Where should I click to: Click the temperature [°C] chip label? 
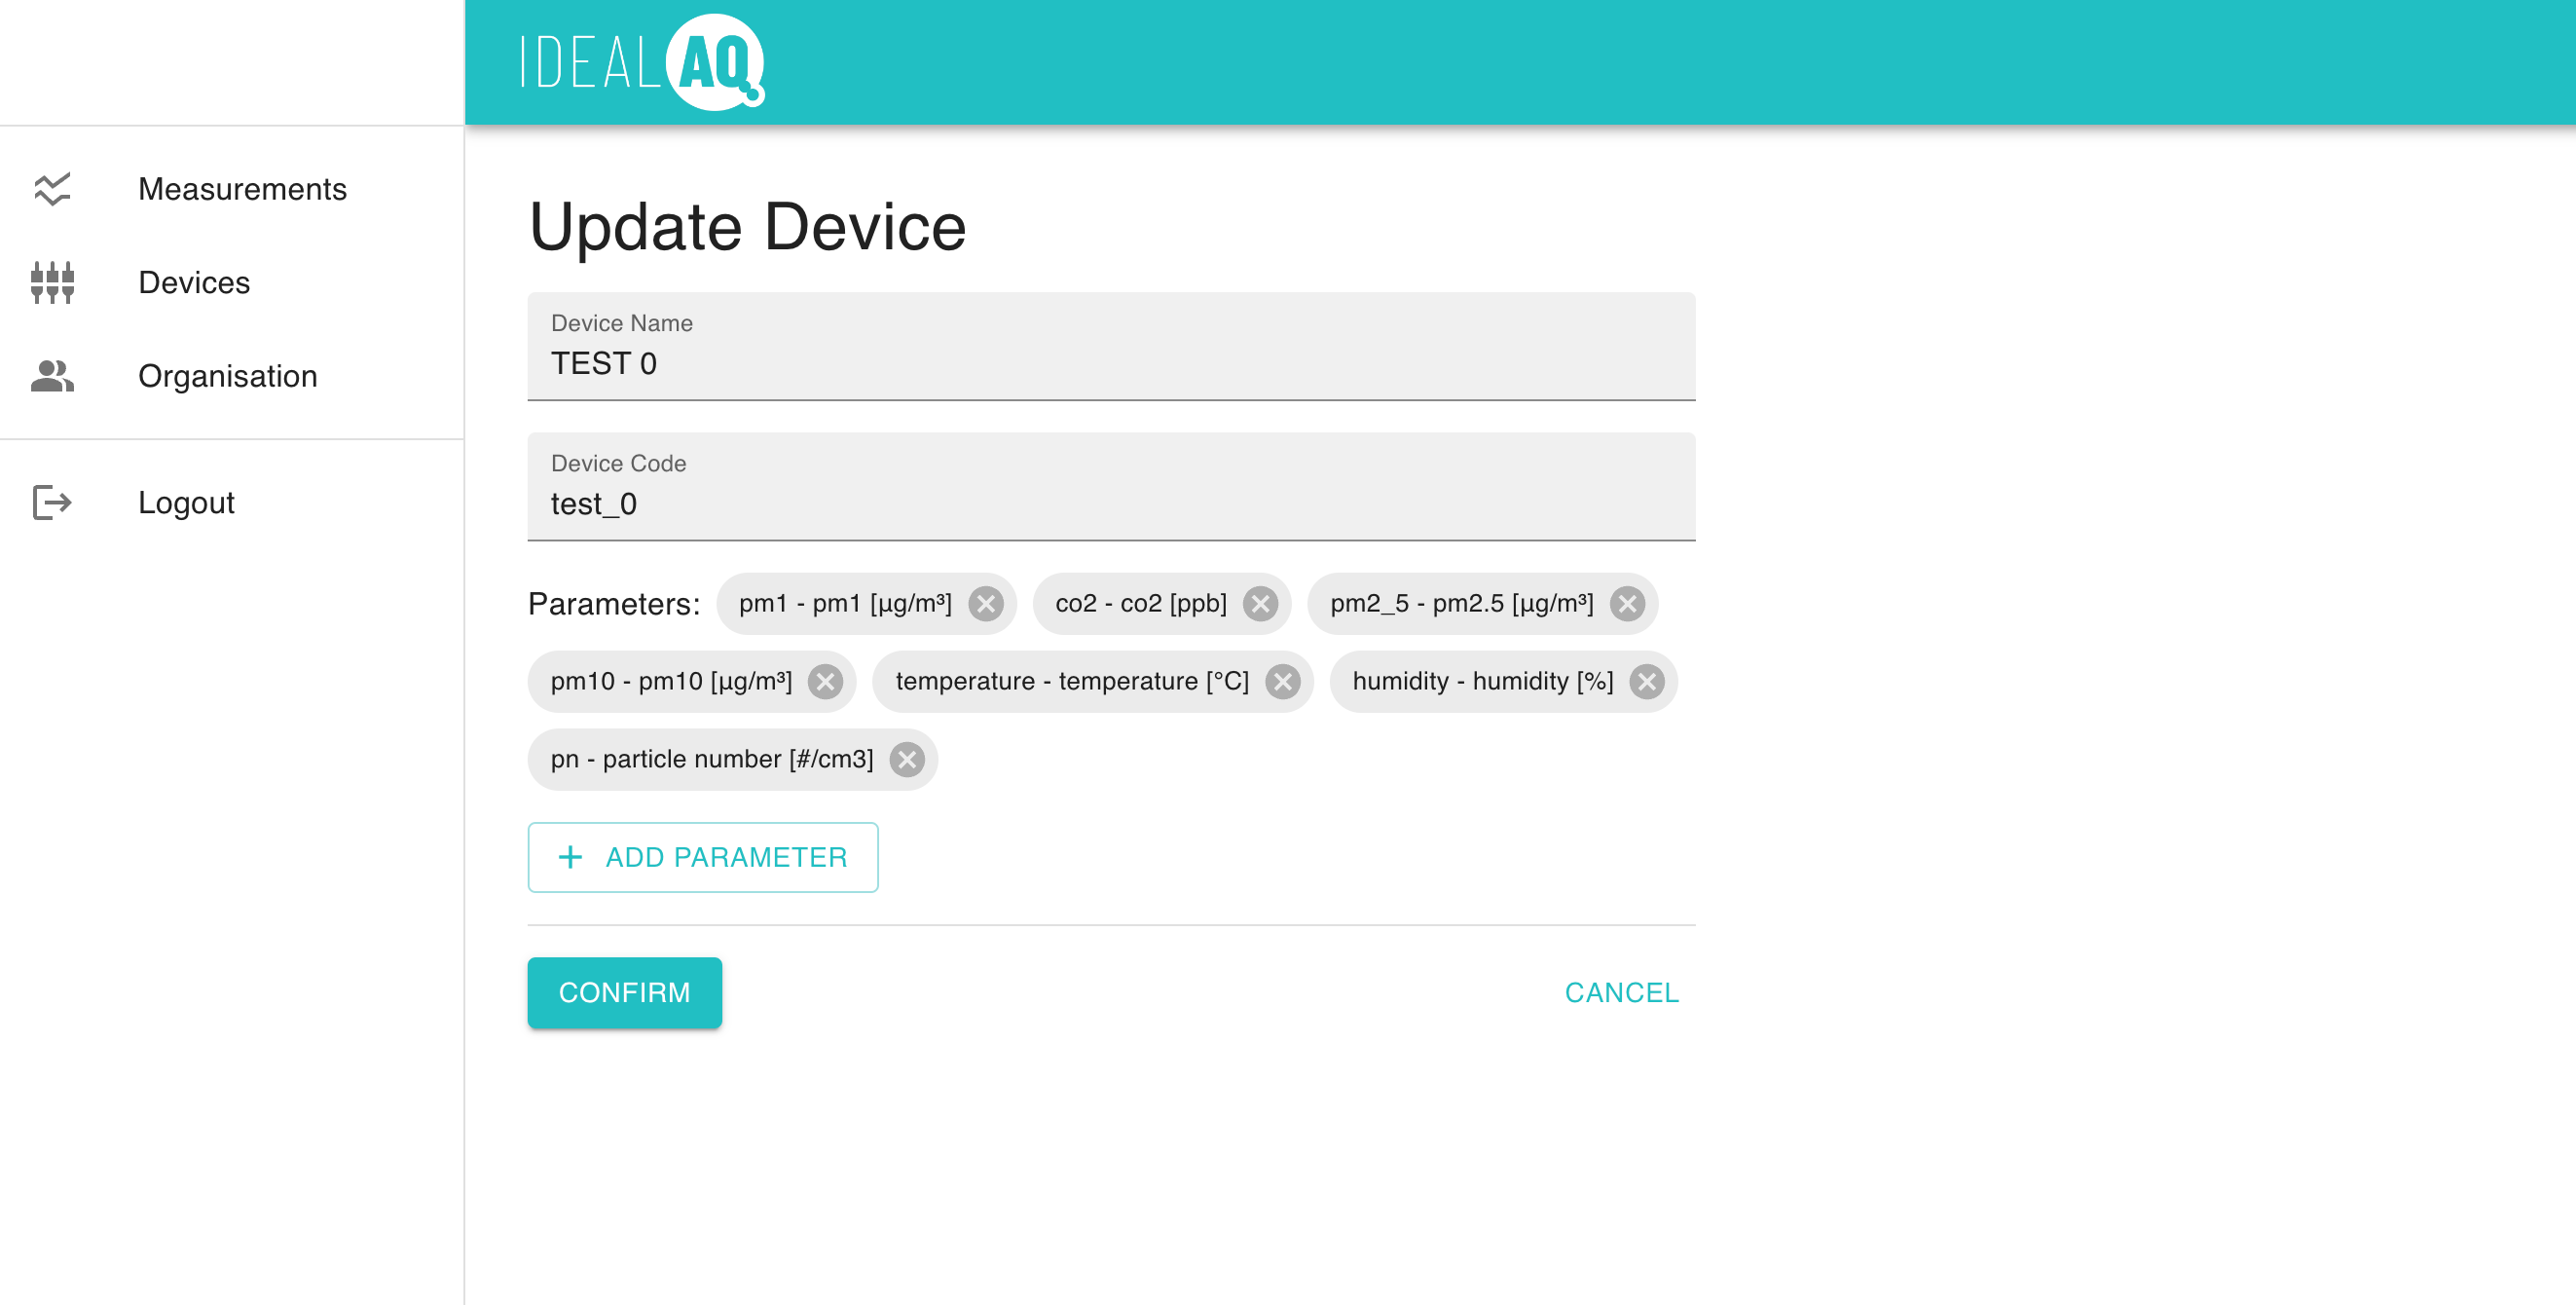(x=1072, y=681)
